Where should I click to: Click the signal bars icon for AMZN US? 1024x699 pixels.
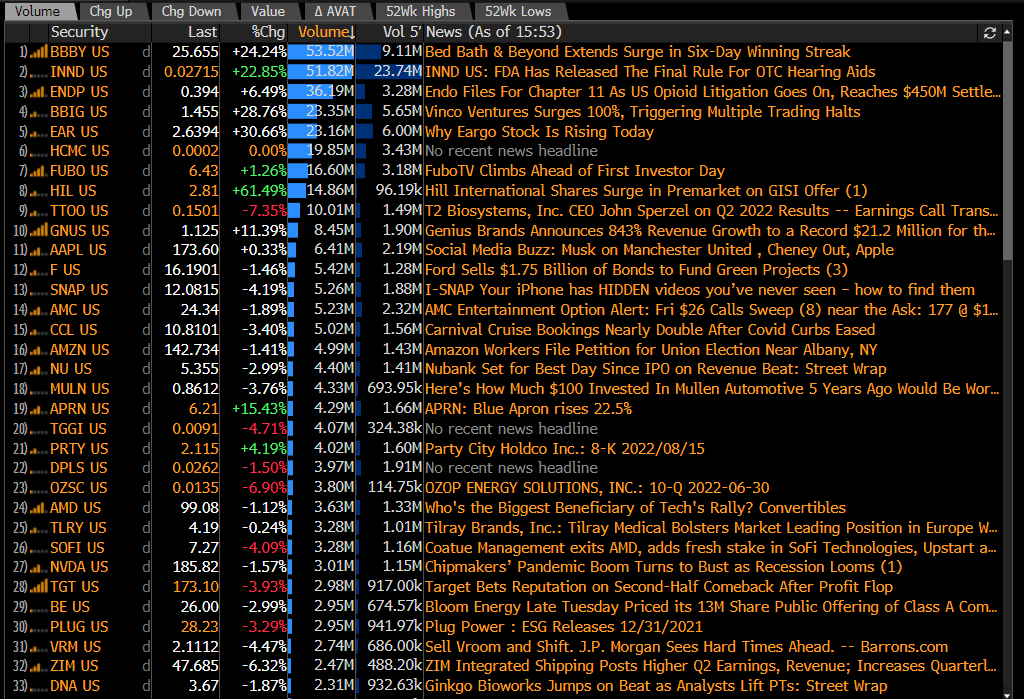(x=39, y=350)
